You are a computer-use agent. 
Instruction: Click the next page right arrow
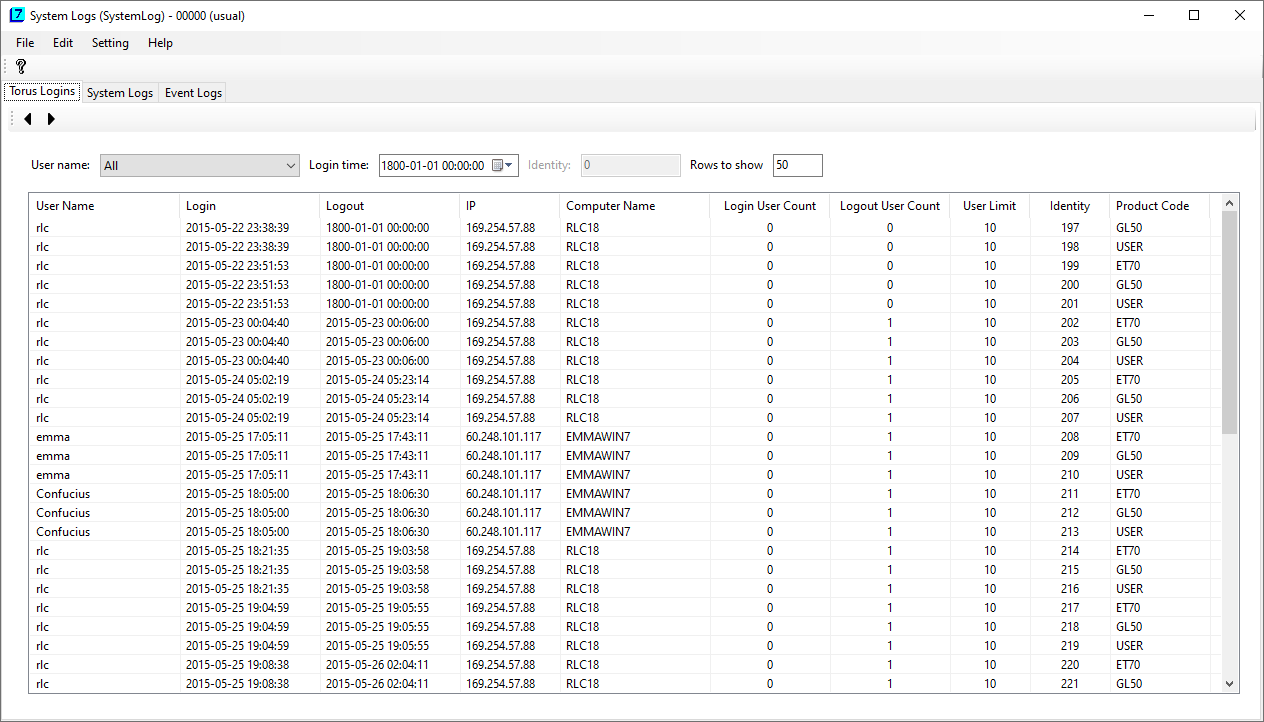51,119
